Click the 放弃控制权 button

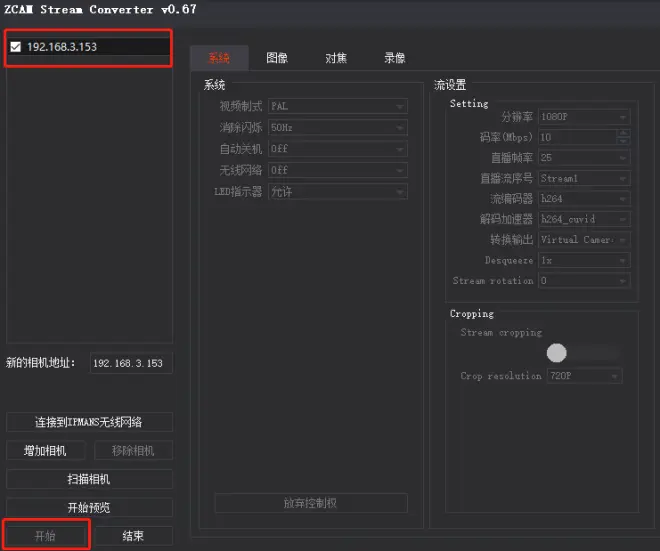pyautogui.click(x=311, y=503)
